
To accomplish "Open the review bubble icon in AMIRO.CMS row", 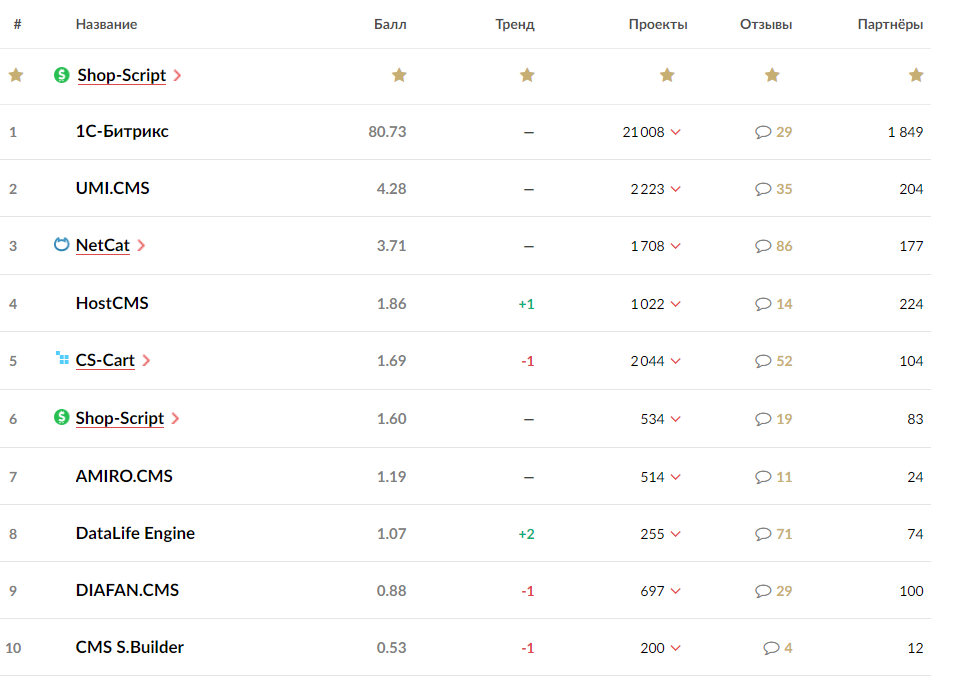I will pos(763,477).
